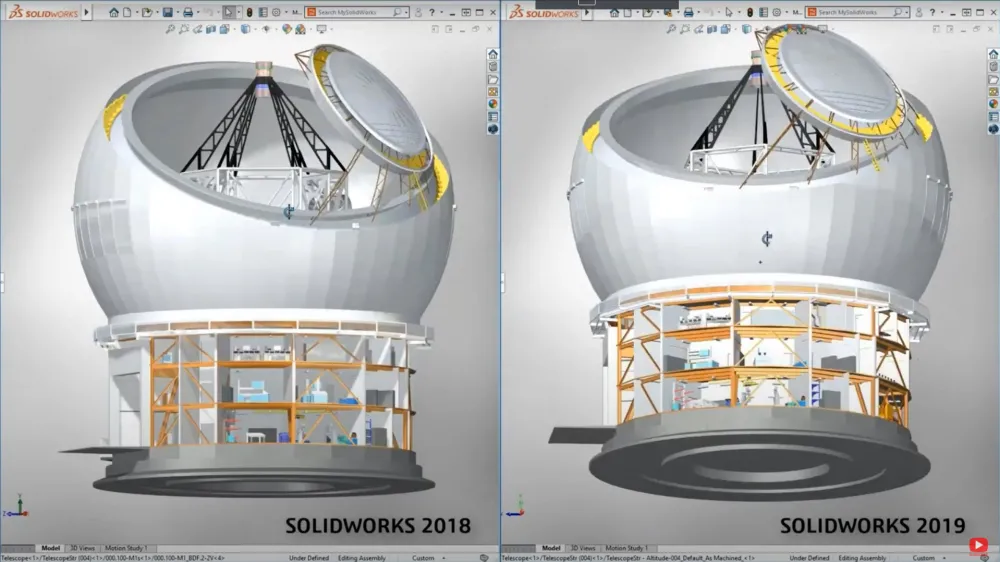
Task: Click Home icon in right SOLIDWORKS 2019 window
Action: pyautogui.click(x=614, y=12)
